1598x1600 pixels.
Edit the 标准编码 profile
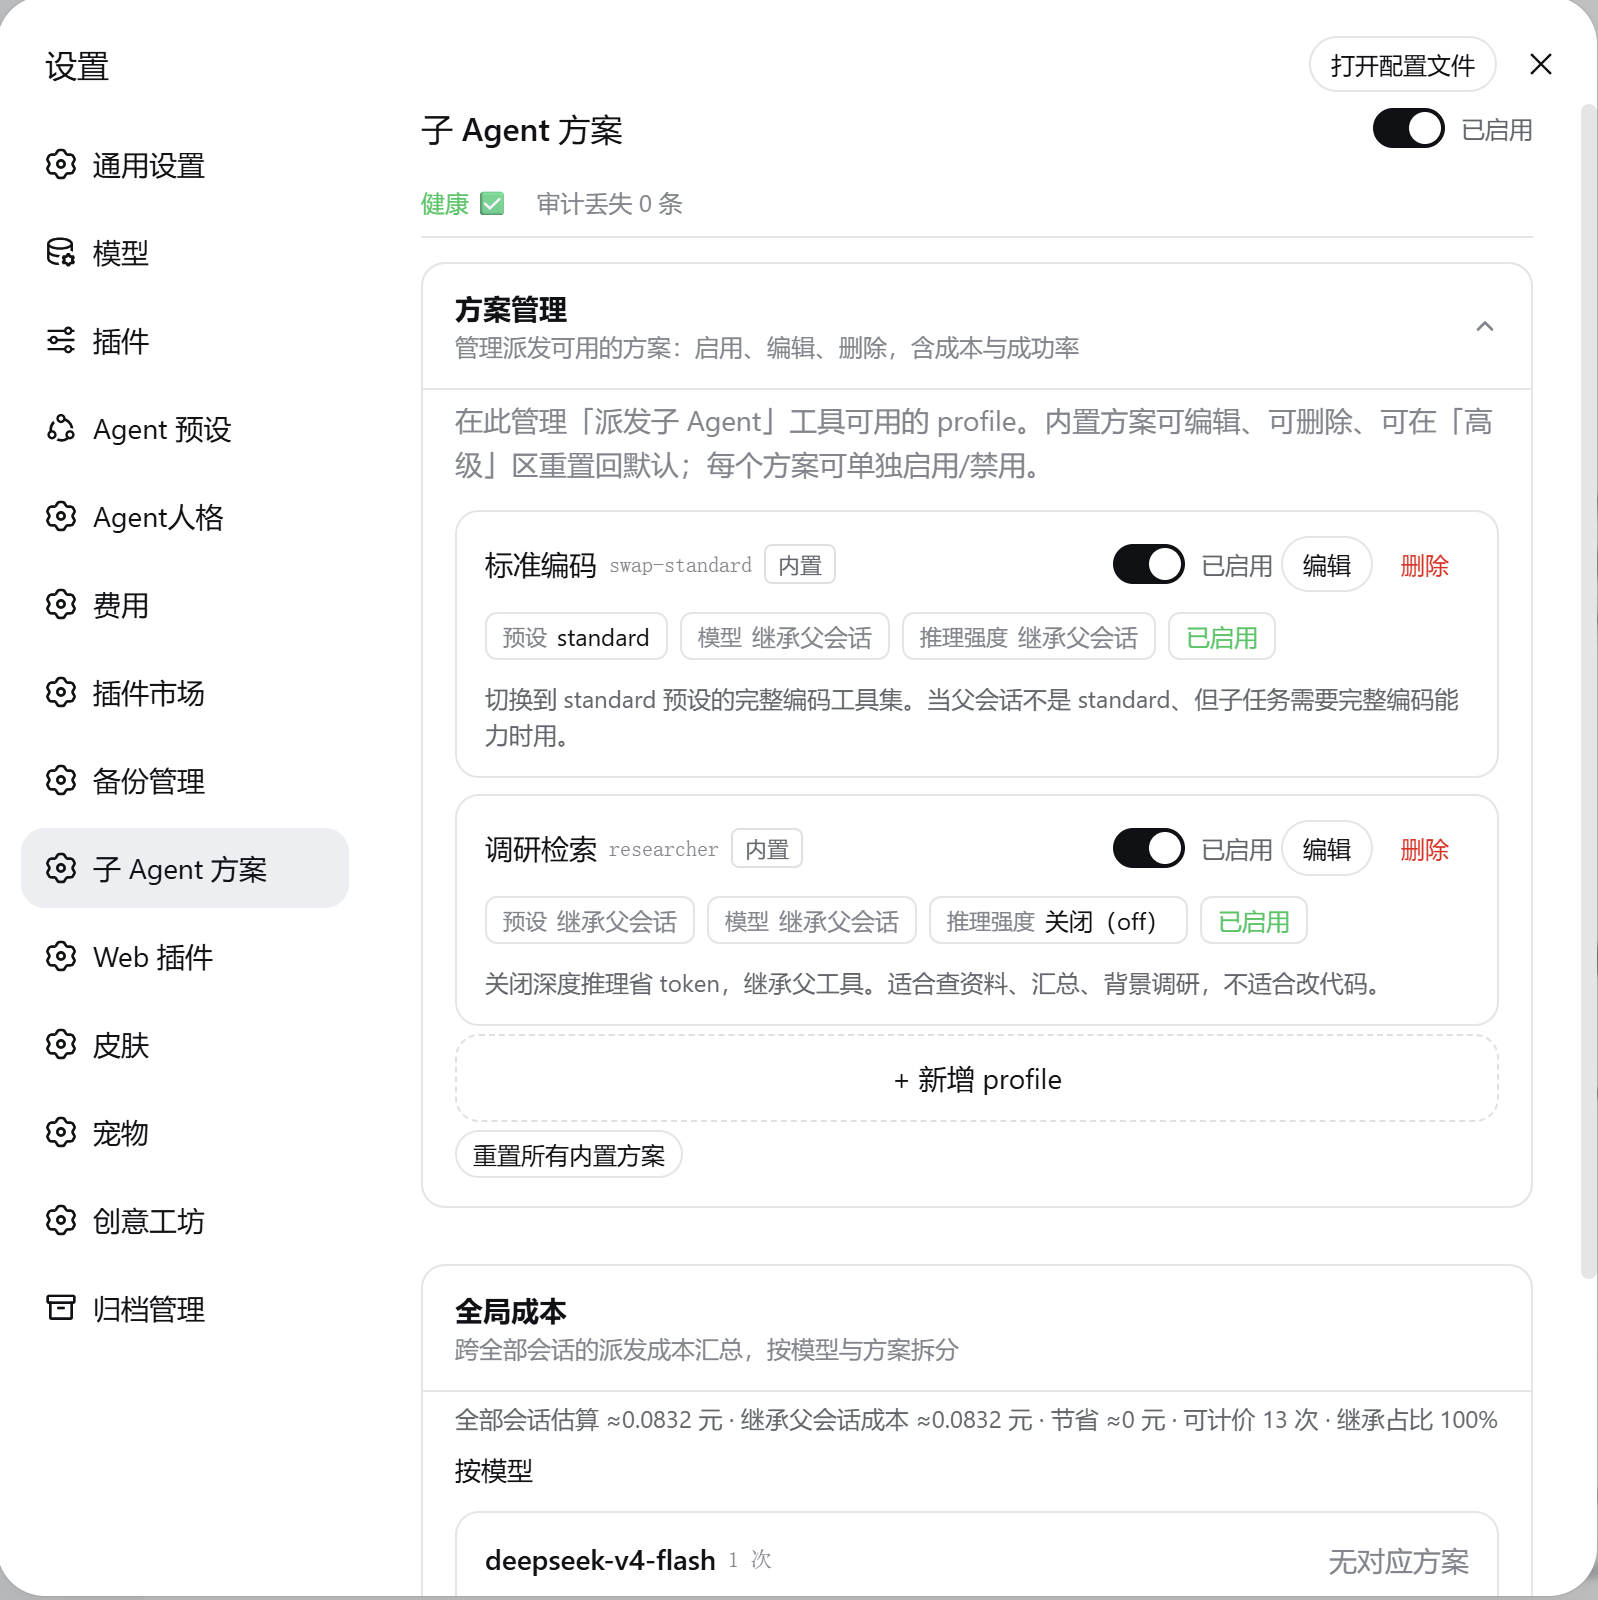pyautogui.click(x=1327, y=565)
